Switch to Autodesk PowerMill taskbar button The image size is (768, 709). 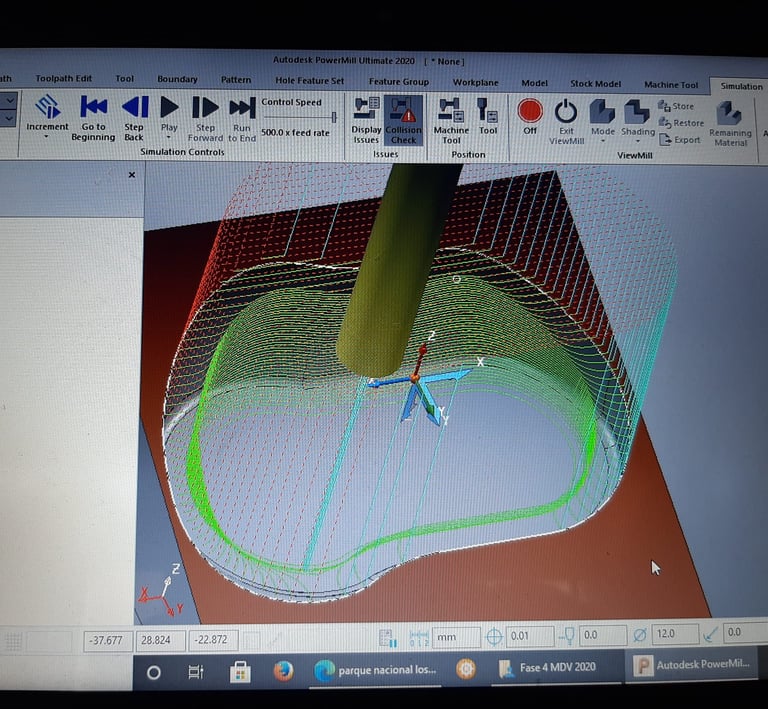(692, 665)
